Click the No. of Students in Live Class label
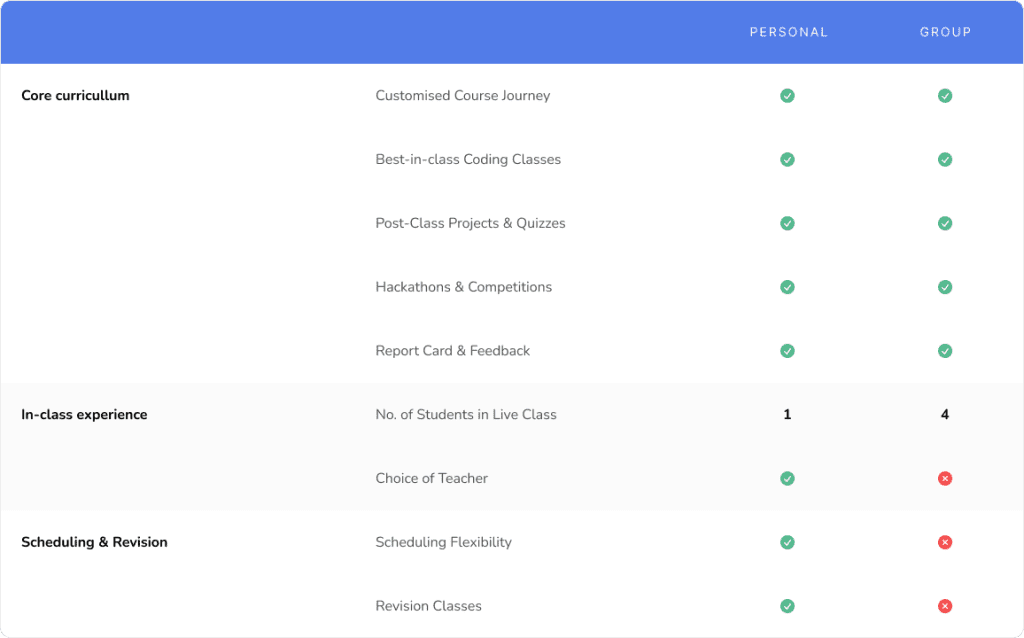The width and height of the screenshot is (1024, 638). (x=466, y=415)
